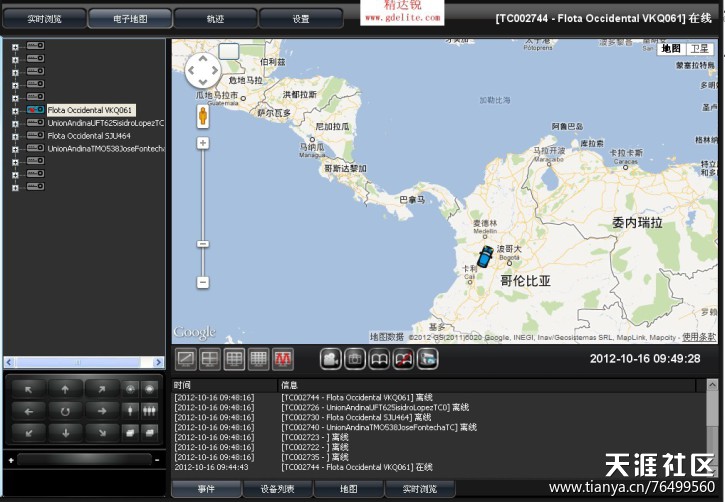This screenshot has height=502, width=725.
Task: Click the 时间 column header
Action: 225,385
